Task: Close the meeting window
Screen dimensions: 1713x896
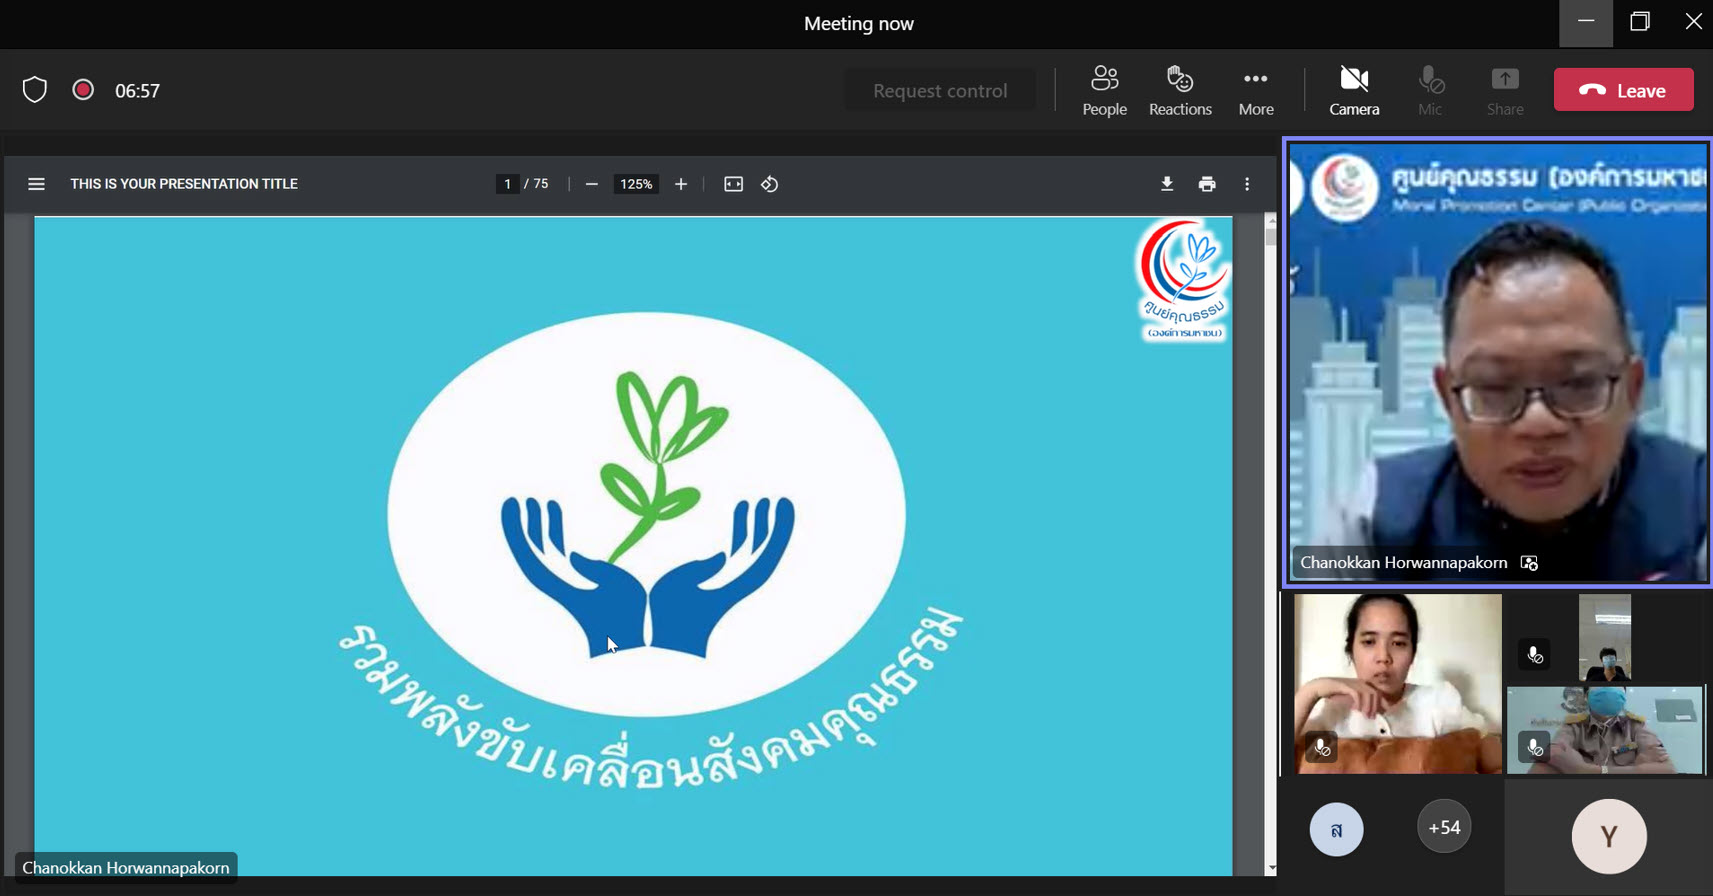Action: (1693, 22)
